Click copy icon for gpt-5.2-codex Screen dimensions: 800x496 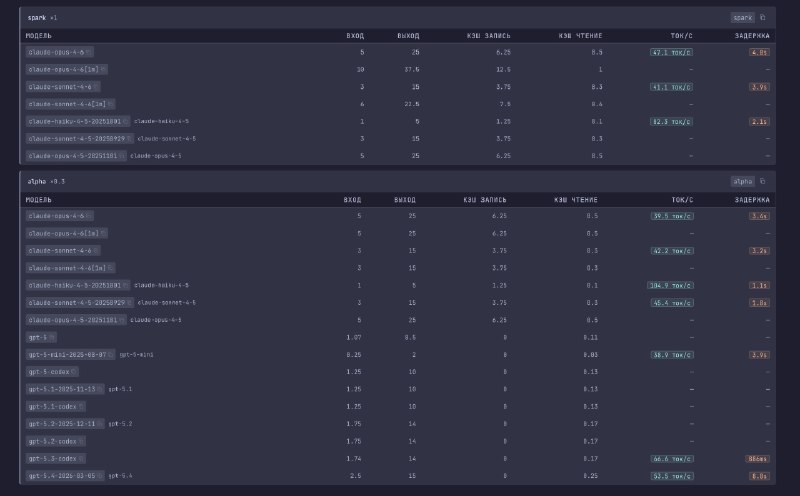[x=83, y=440]
